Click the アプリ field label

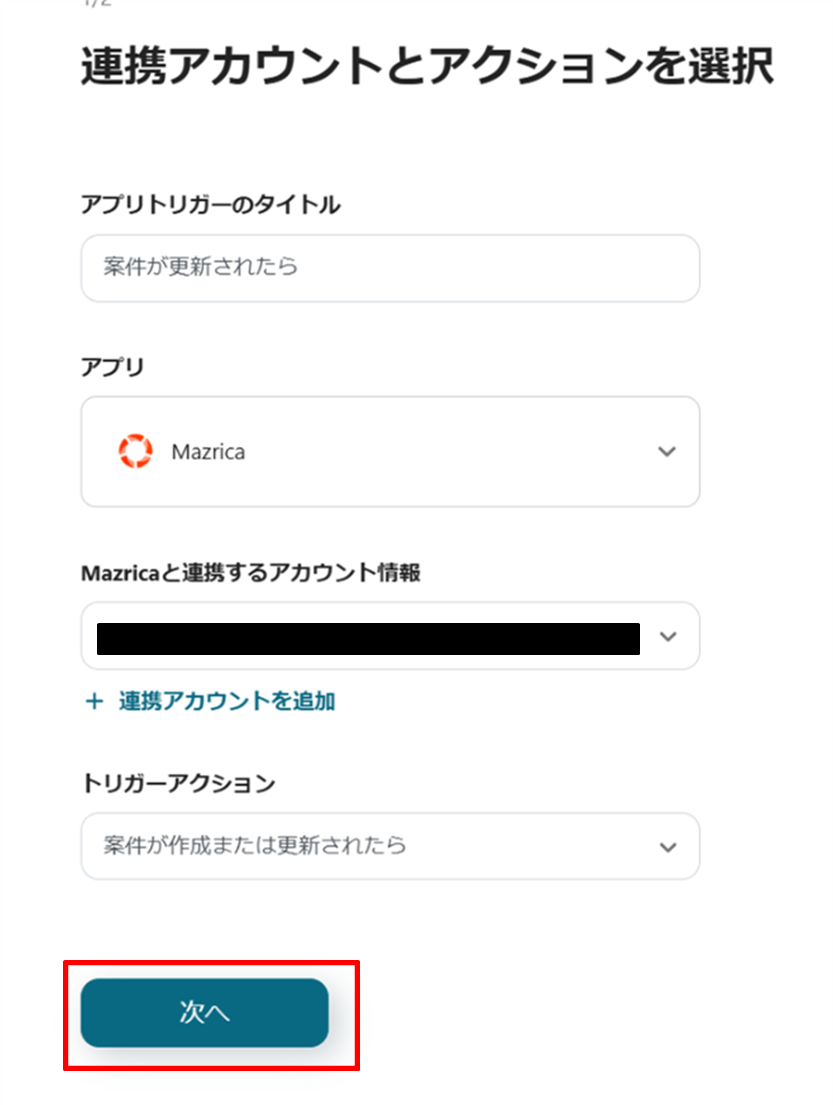tap(112, 367)
